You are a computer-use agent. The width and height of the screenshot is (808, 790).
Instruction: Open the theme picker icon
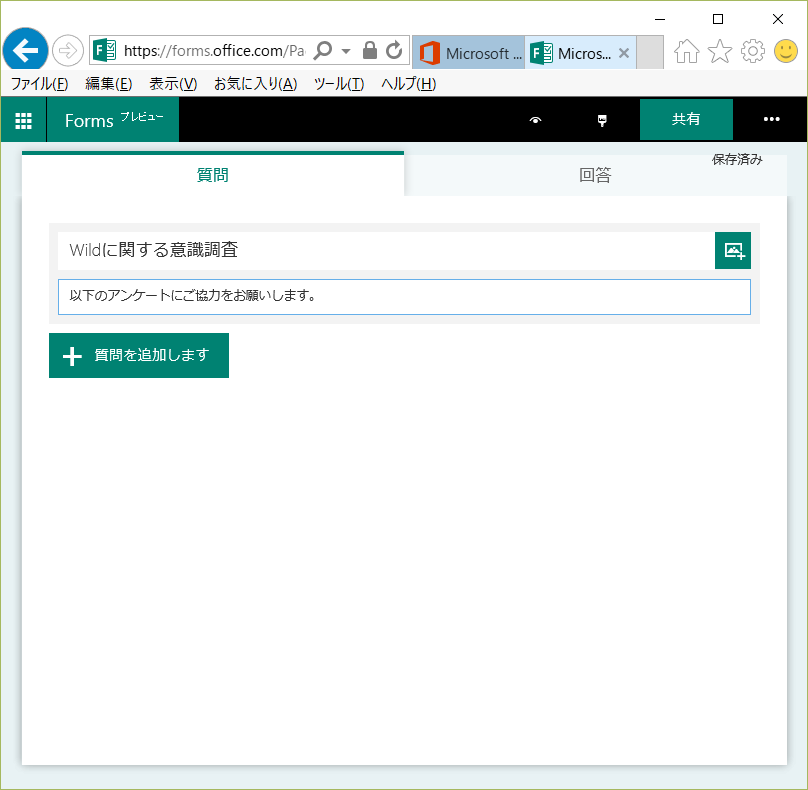[601, 120]
